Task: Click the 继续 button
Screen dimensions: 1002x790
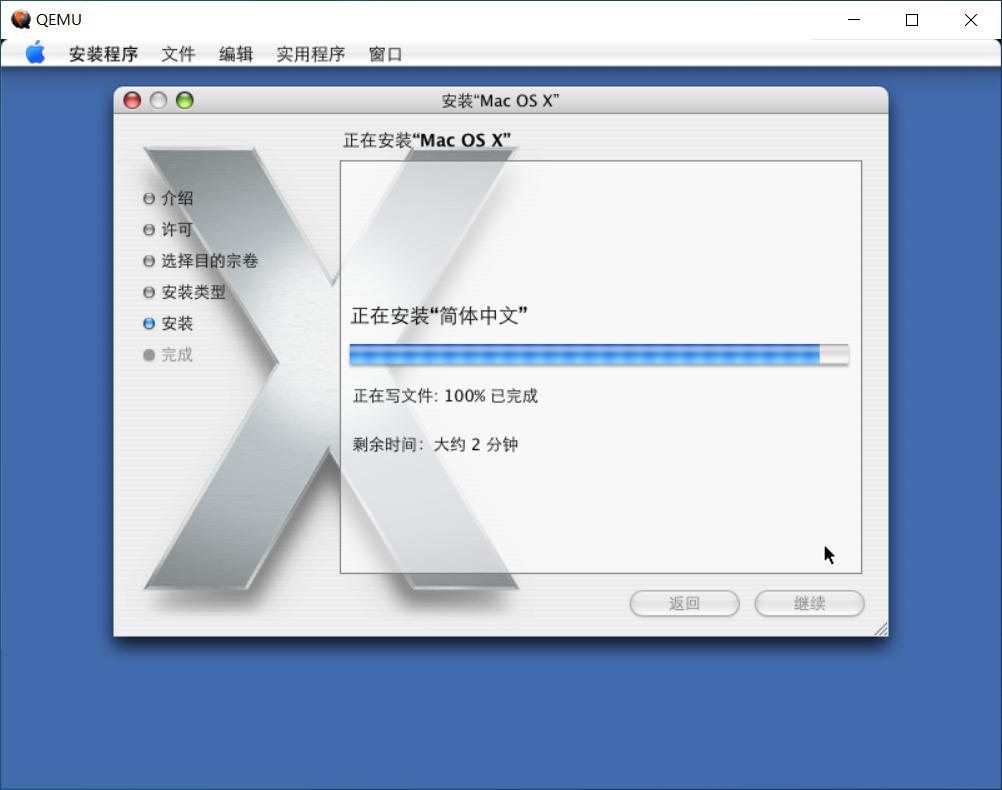Action: coord(808,603)
